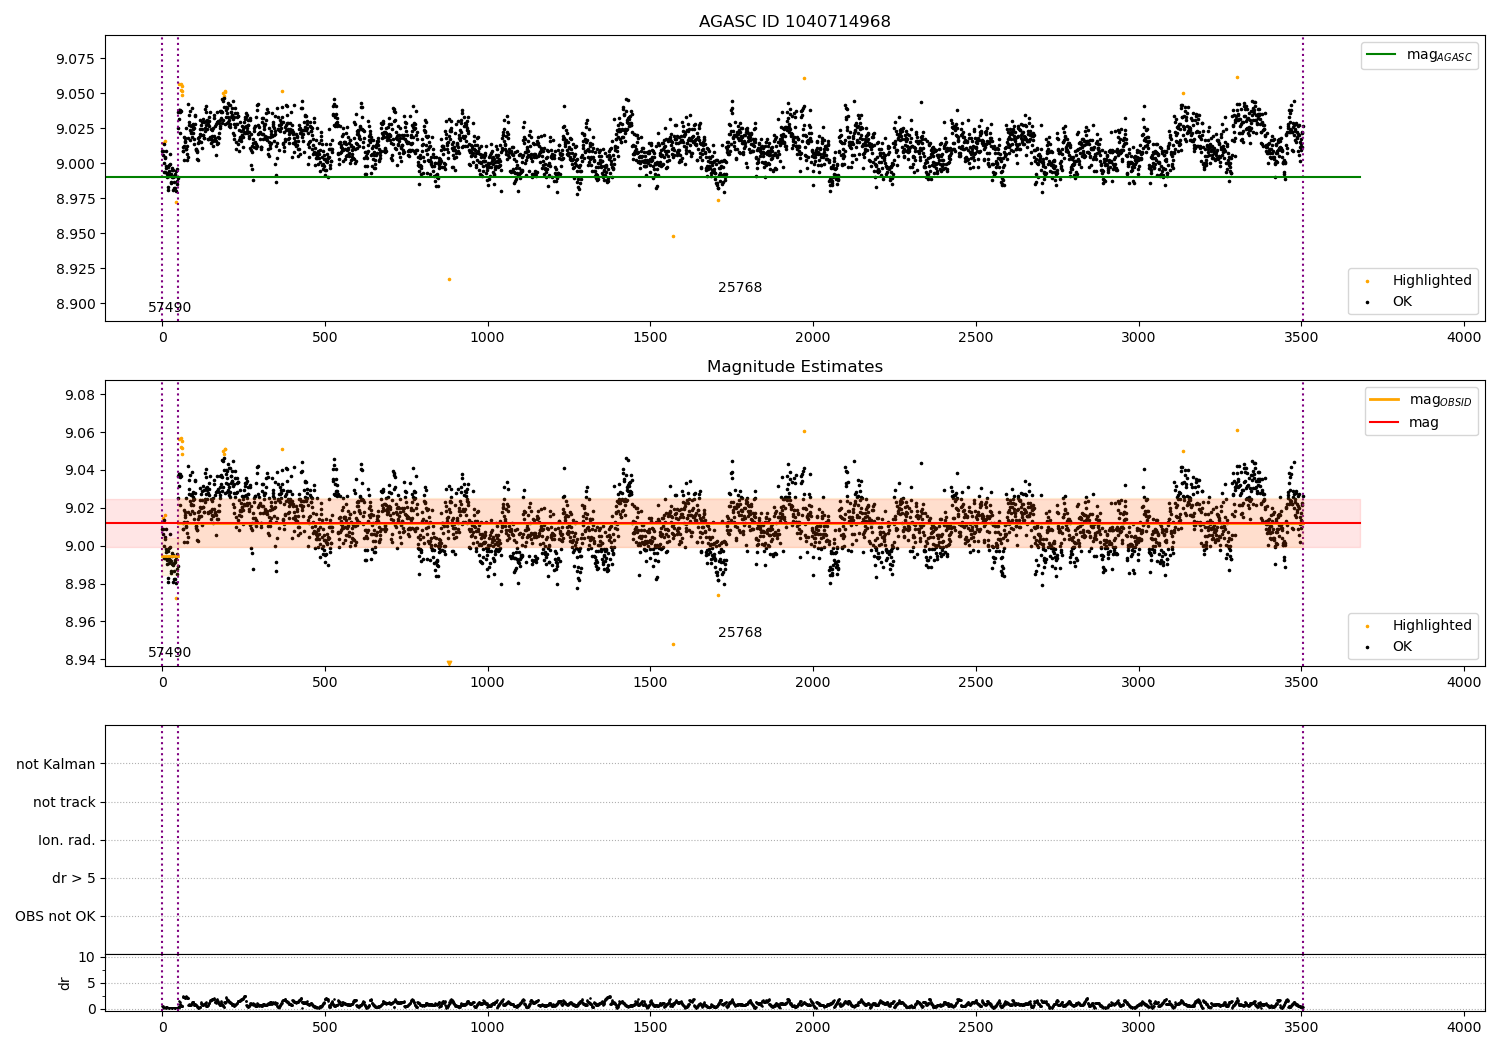Click the 4000 x-tick label under the bottom plot
The image size is (1500, 1050).
(x=1464, y=1027)
